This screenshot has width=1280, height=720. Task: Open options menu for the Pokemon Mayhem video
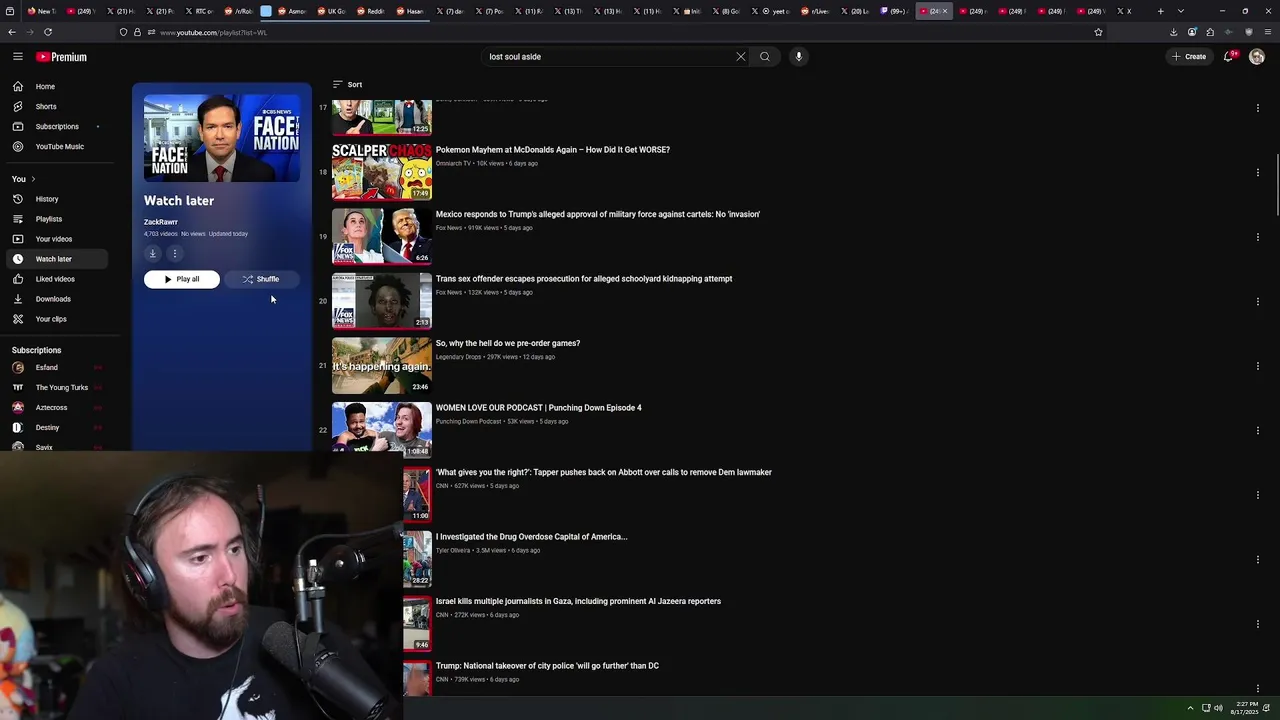(x=1258, y=172)
